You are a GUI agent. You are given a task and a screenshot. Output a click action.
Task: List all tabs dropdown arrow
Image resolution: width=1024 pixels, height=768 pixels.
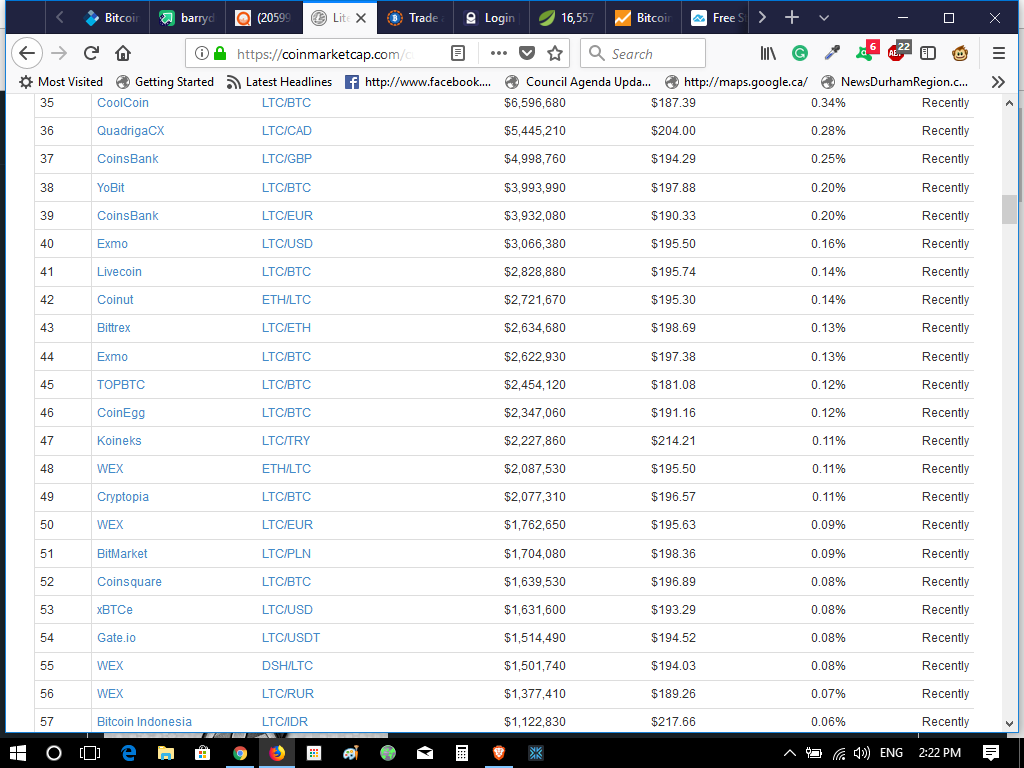pyautogui.click(x=824, y=18)
